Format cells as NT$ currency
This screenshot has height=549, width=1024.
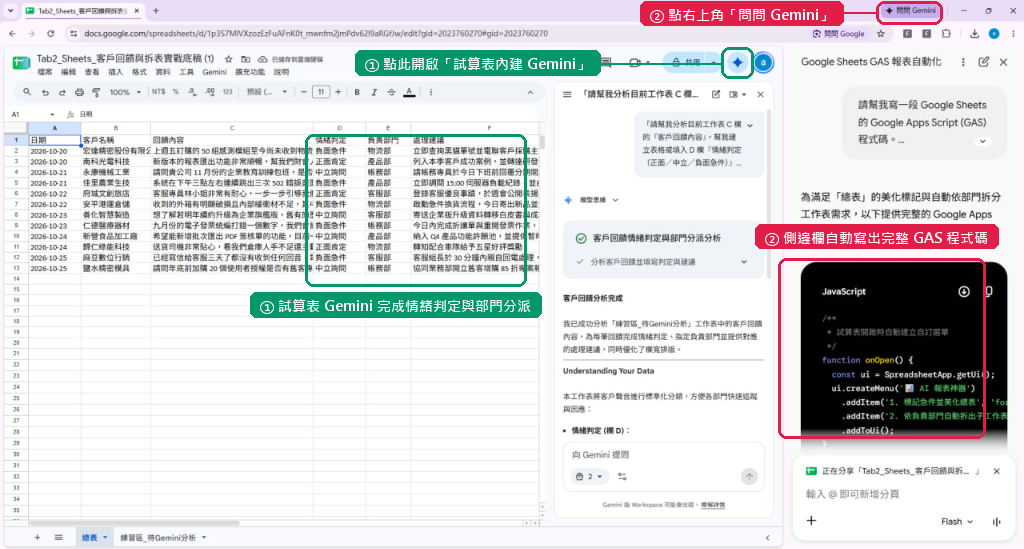(x=159, y=92)
